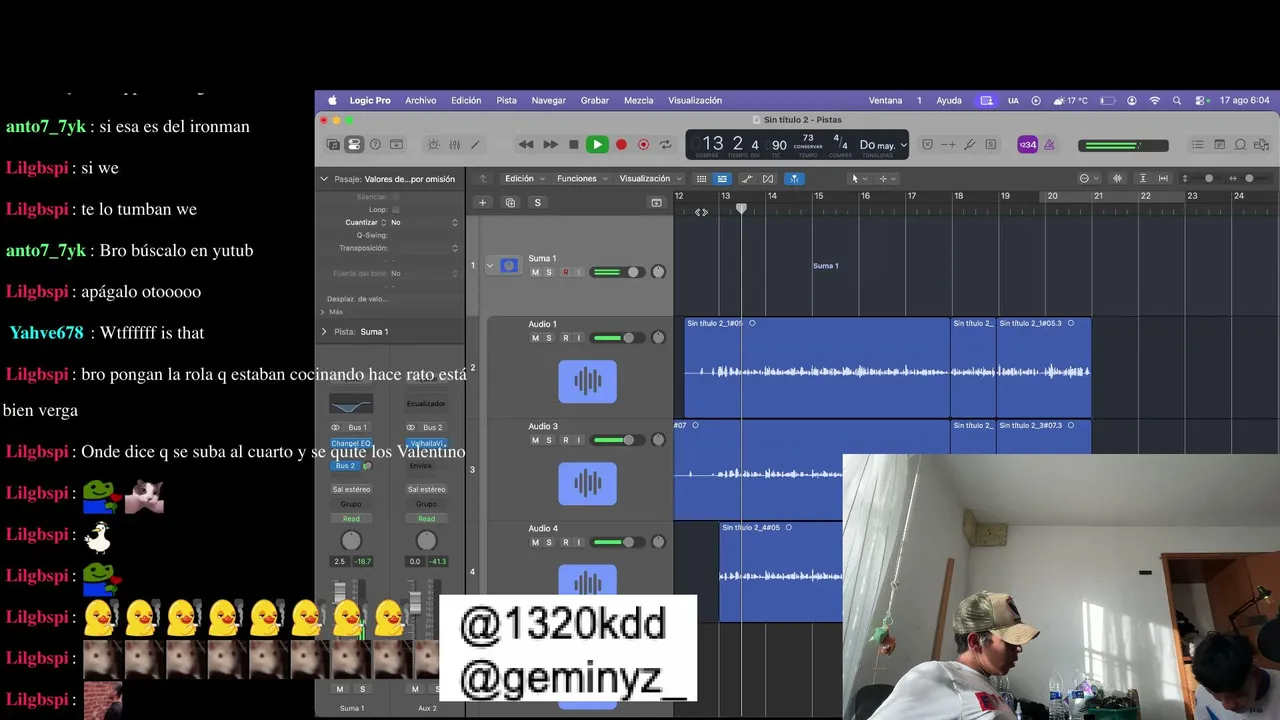Open Quick Help in the control bar
This screenshot has height=720, width=1280.
tap(375, 145)
